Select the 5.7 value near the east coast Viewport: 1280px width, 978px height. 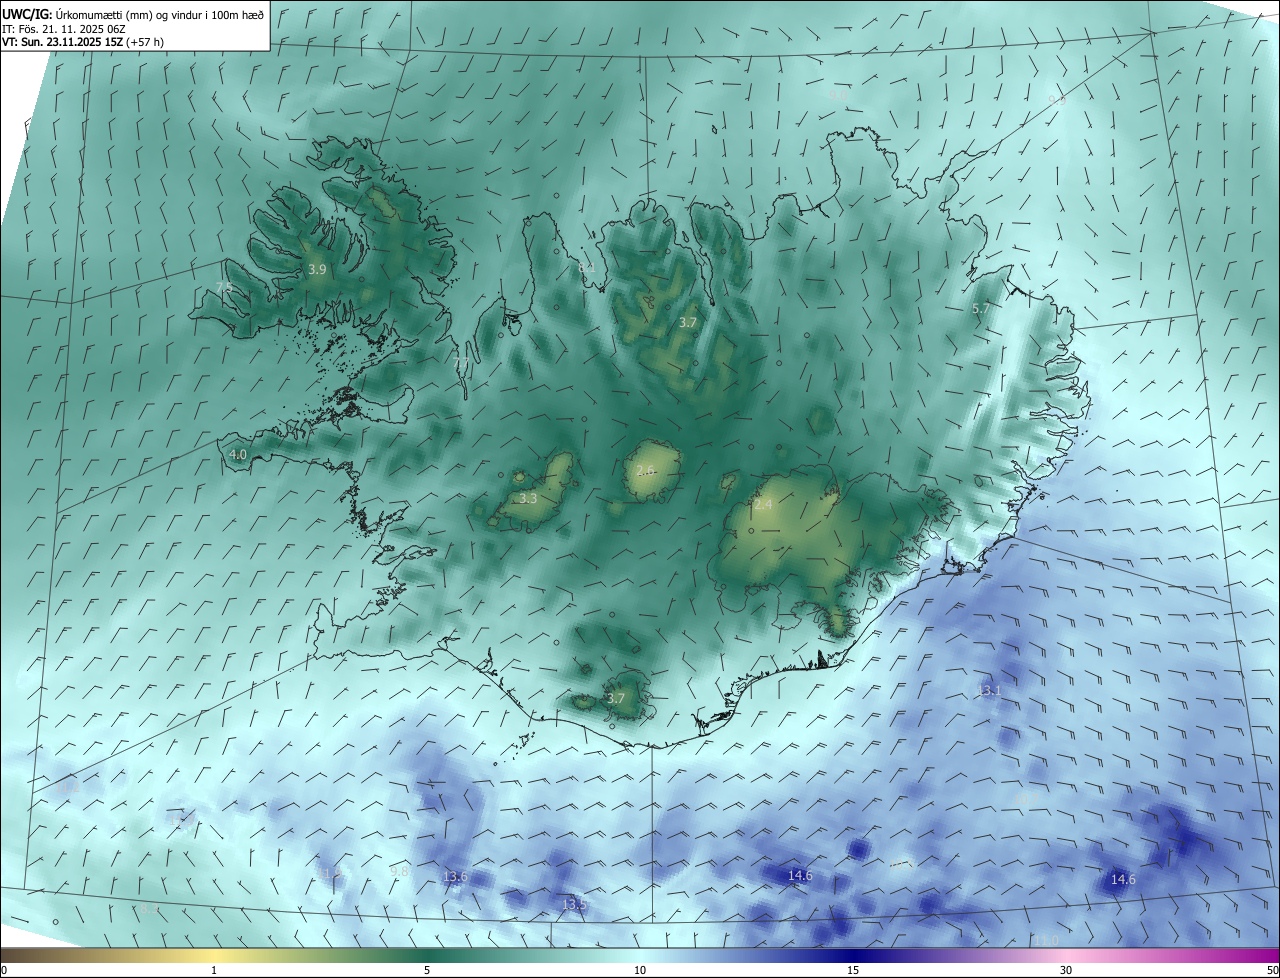(981, 309)
